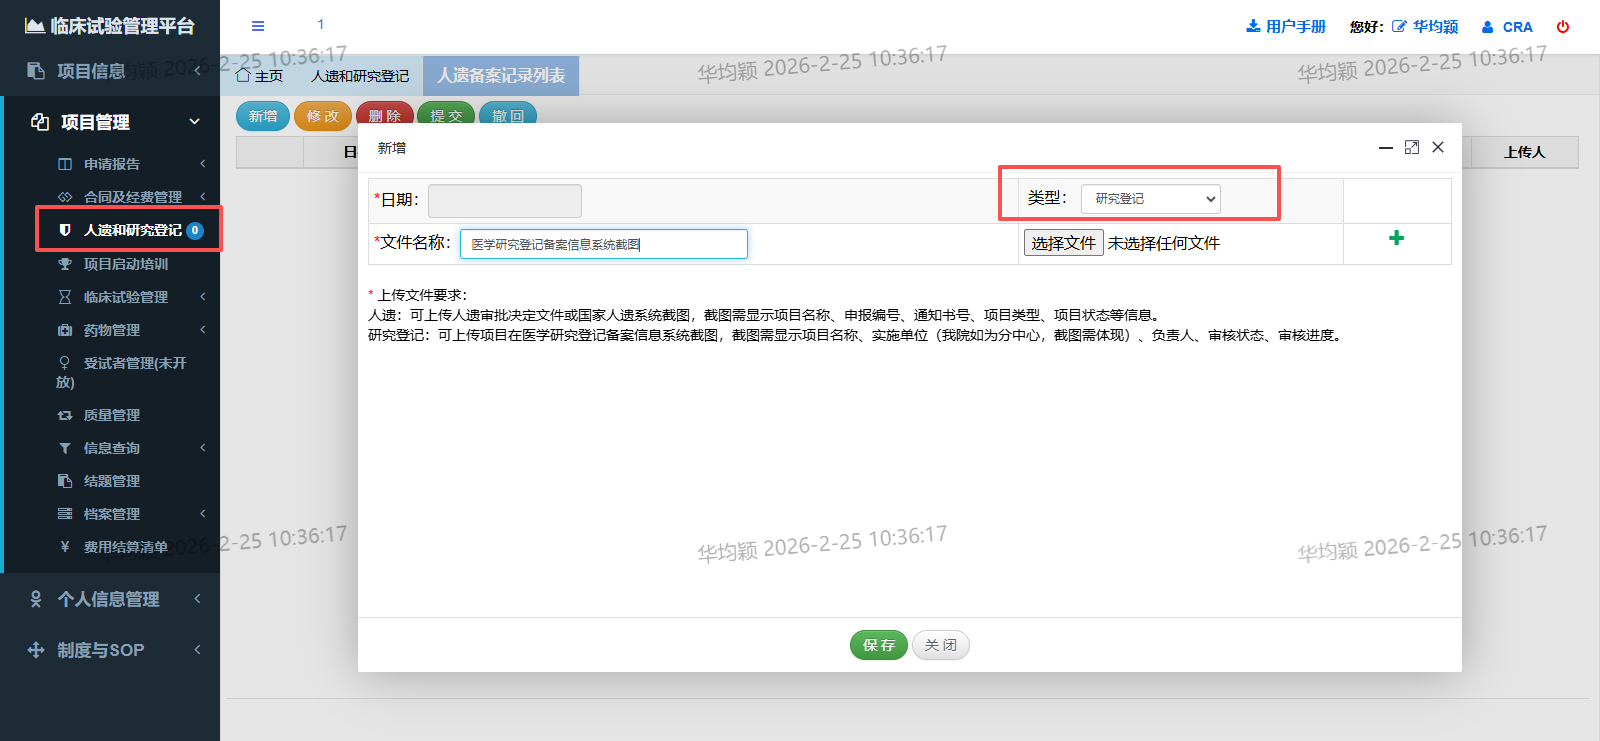Click the 日期 date input field
This screenshot has width=1600, height=741.
504,201
